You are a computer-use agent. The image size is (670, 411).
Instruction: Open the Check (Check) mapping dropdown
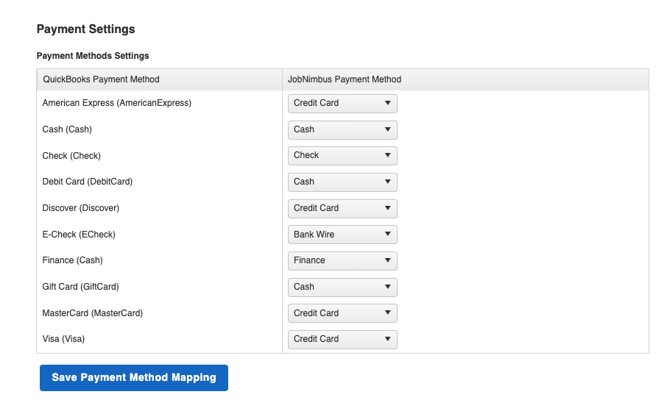coord(342,155)
